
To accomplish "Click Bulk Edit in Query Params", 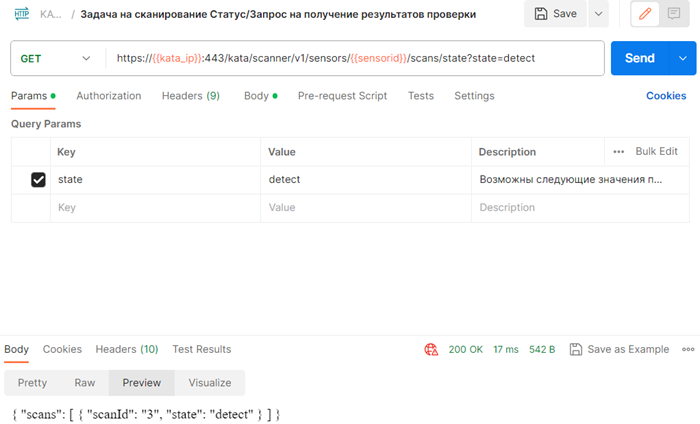I will point(657,152).
